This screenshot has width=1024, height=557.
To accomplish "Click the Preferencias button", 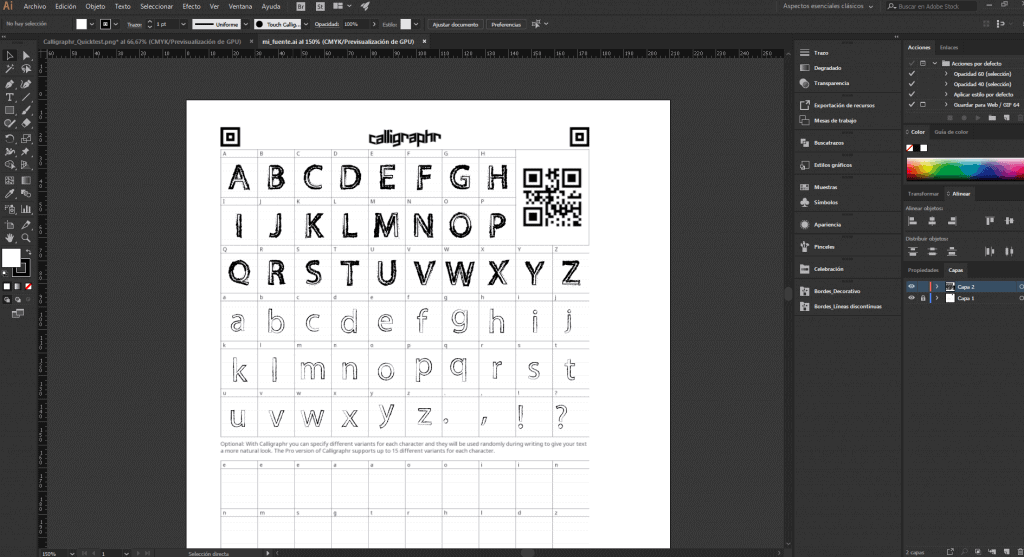I will [506, 24].
